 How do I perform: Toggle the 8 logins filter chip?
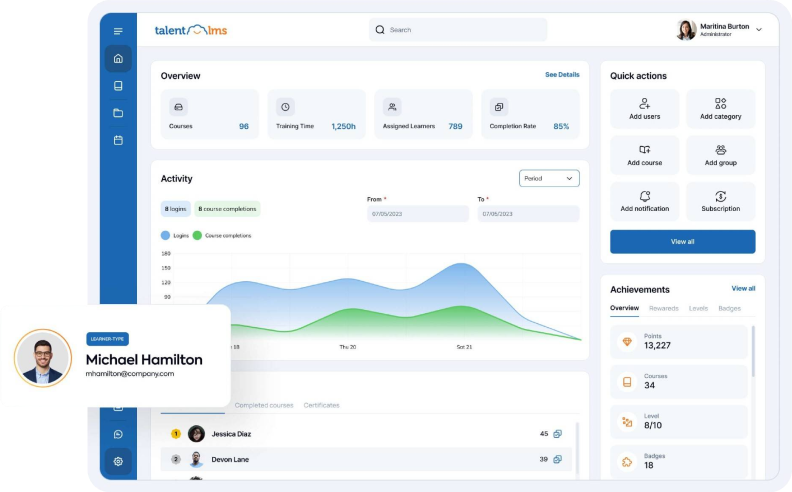pyautogui.click(x=175, y=209)
